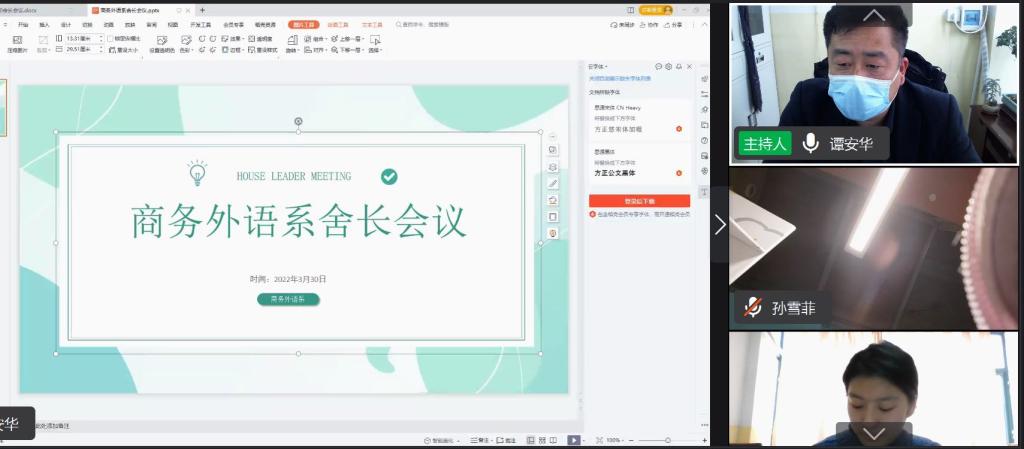Adjust the zoom slider handle
Image resolution: width=1024 pixels, height=449 pixels.
pos(668,440)
